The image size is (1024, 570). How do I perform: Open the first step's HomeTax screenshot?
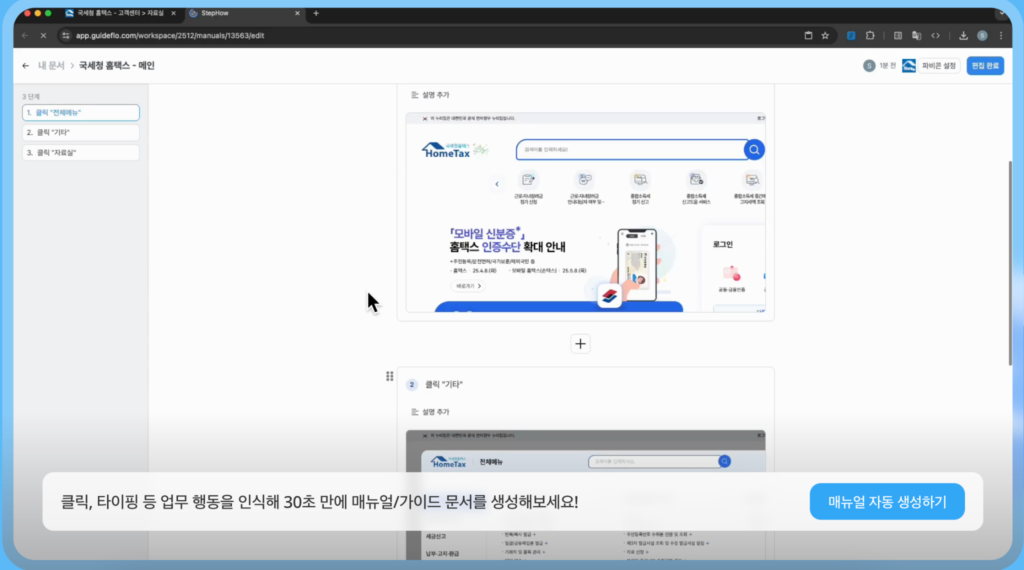point(585,212)
